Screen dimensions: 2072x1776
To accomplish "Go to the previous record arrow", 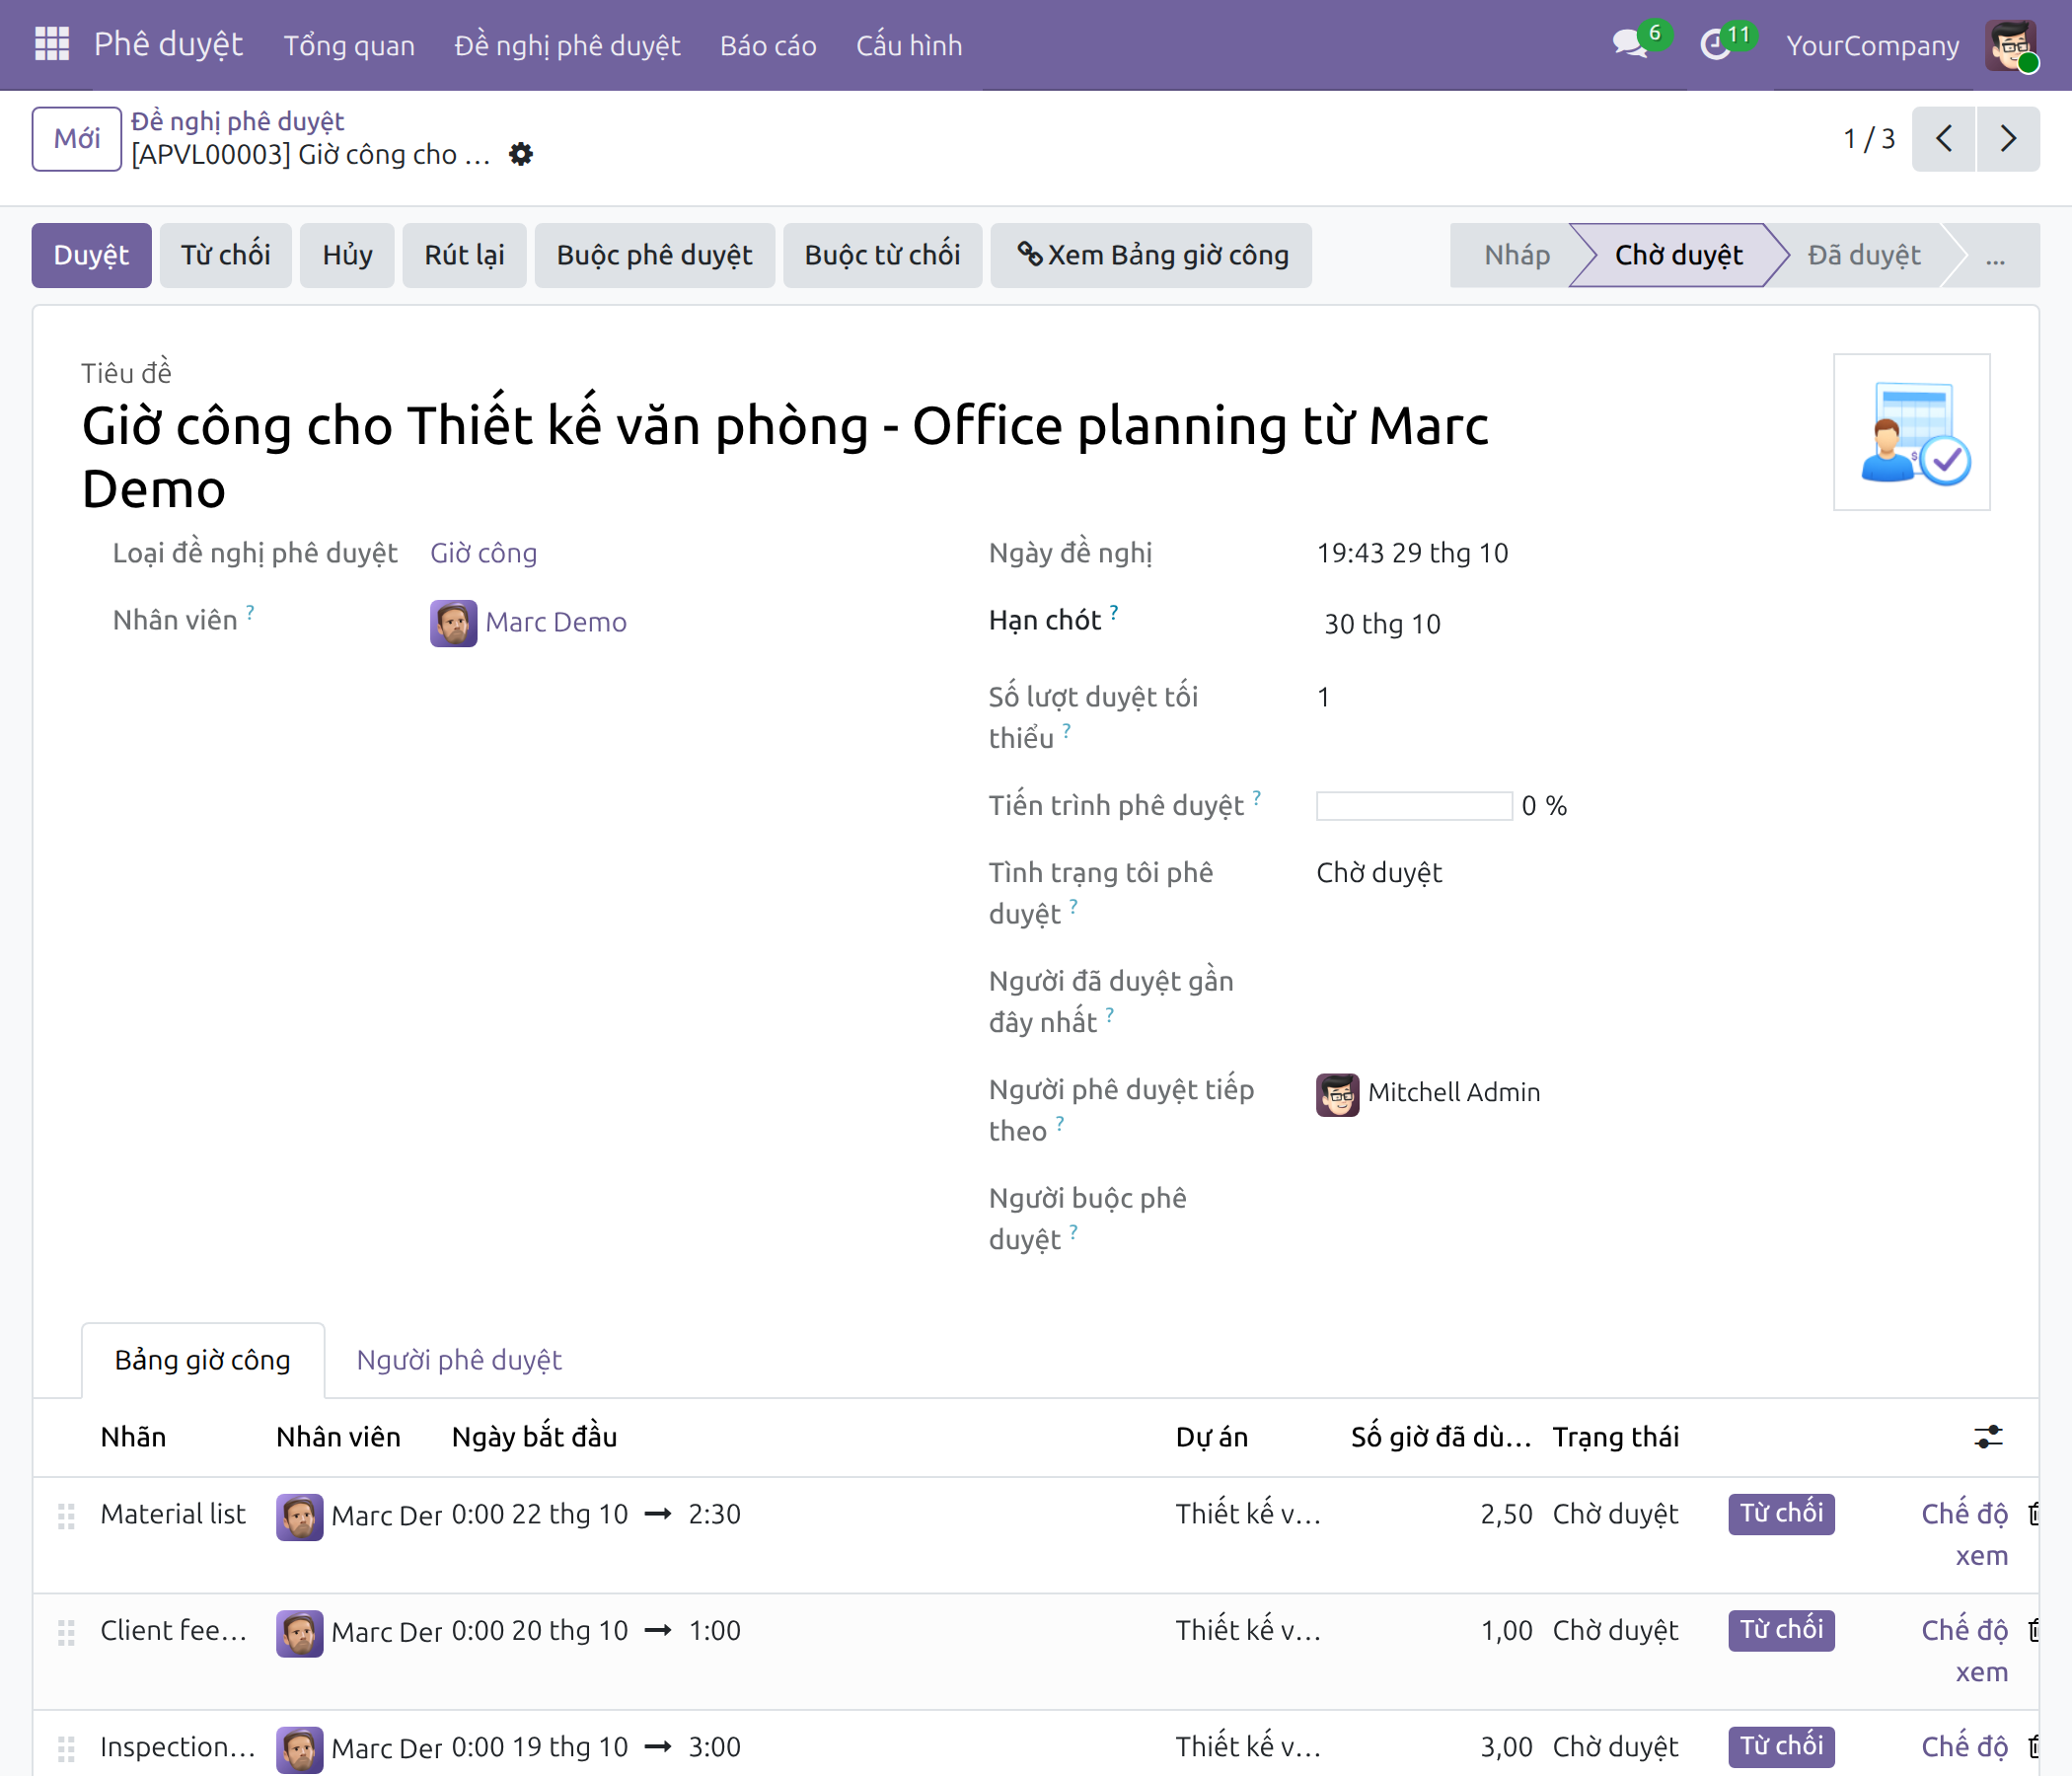I will 1943,138.
